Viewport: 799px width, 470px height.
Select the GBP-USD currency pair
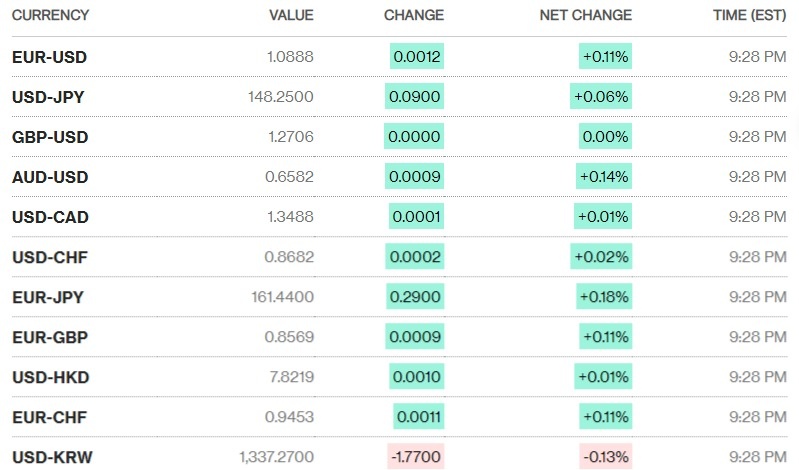coord(50,137)
